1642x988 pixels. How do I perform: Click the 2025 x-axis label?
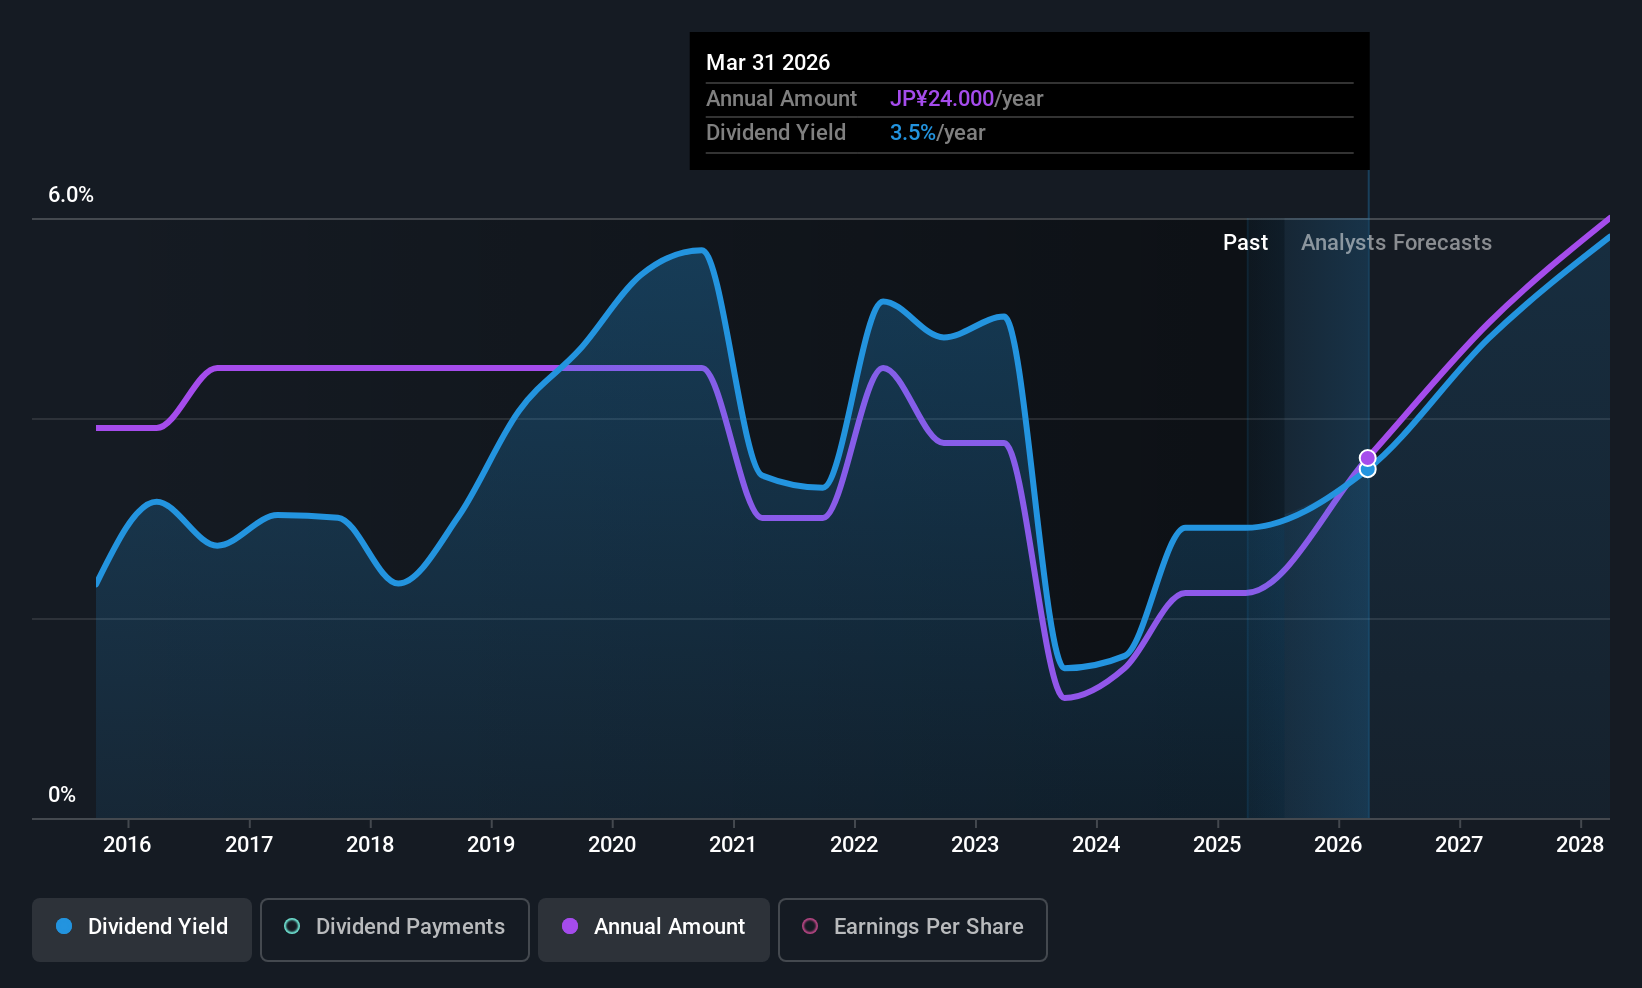pos(1217,844)
